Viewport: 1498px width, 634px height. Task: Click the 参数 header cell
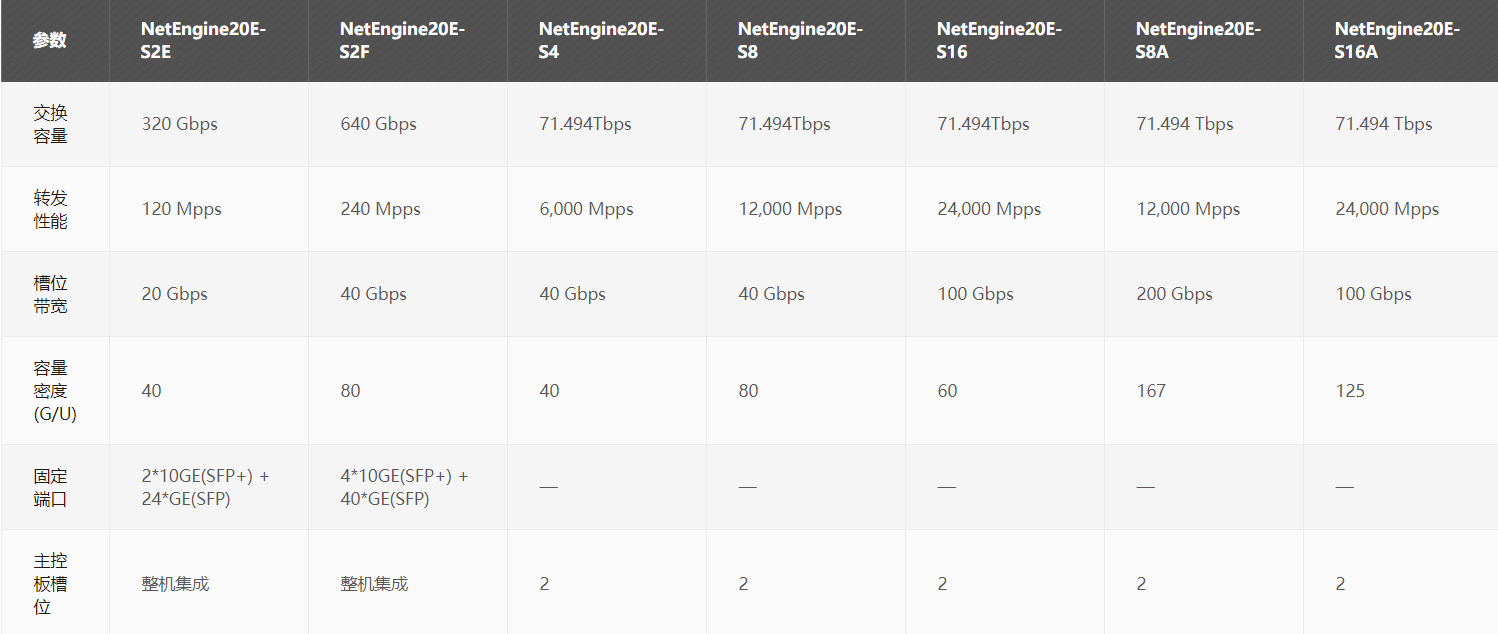pyautogui.click(x=49, y=41)
